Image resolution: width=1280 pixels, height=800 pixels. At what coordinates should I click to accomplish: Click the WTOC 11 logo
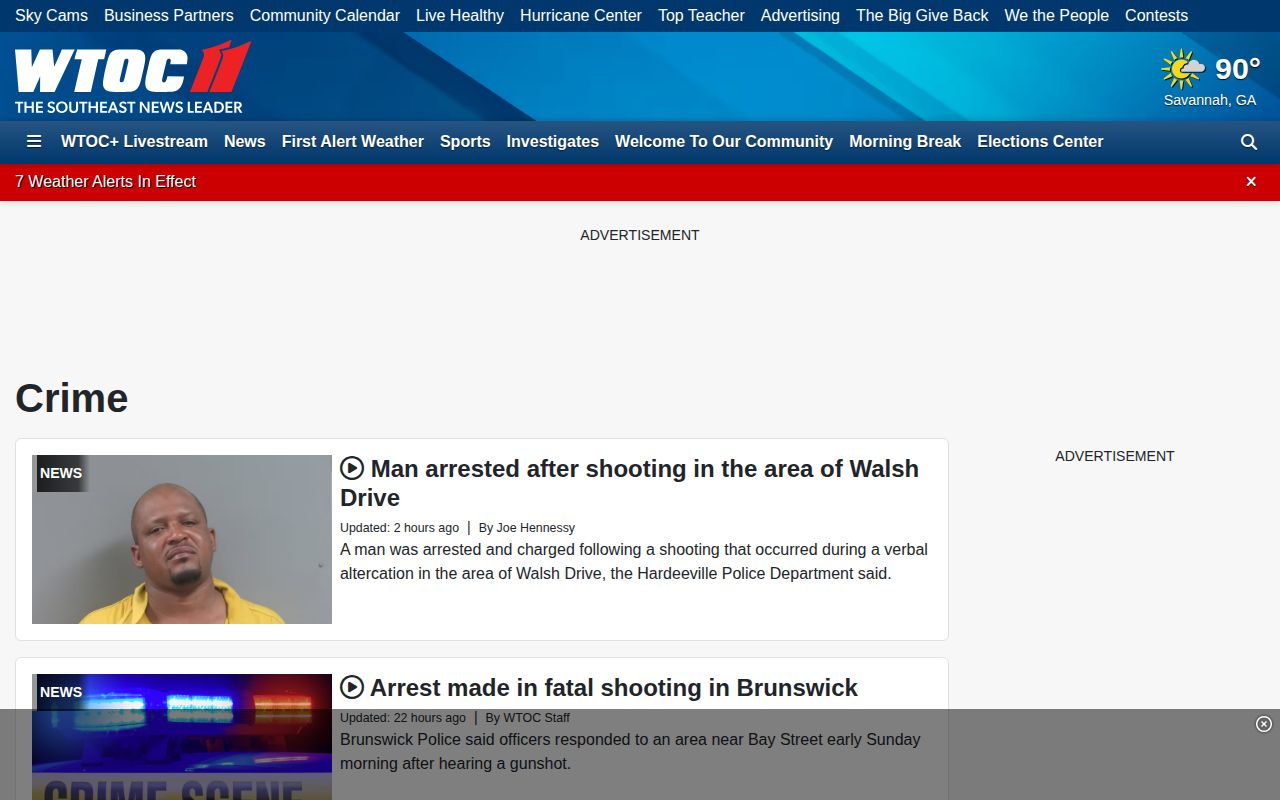click(x=132, y=77)
